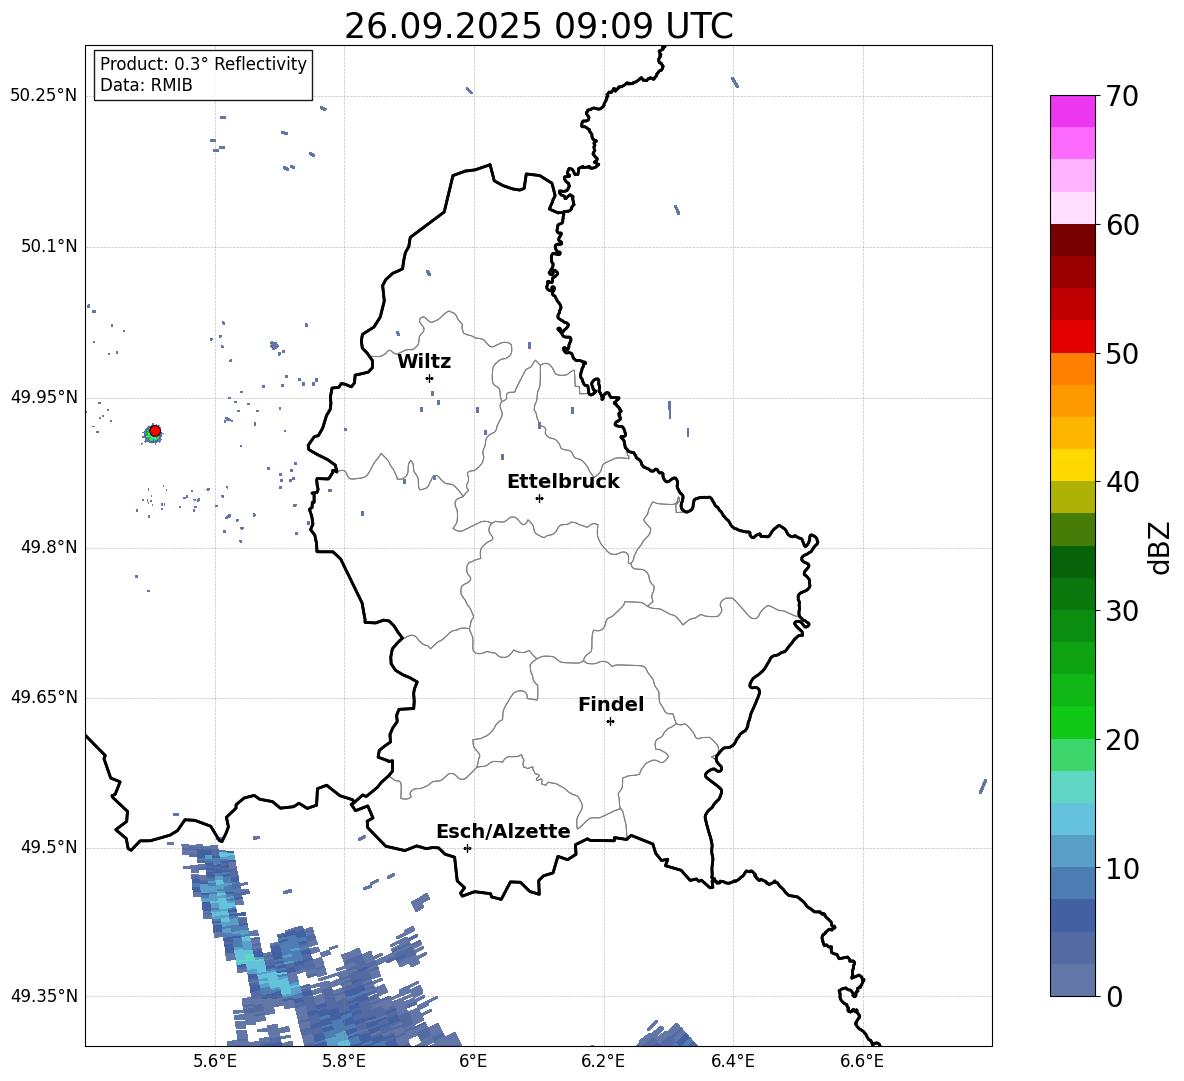The width and height of the screenshot is (1184, 1081).
Task: Click the cross marker below Findel
Action: point(610,722)
